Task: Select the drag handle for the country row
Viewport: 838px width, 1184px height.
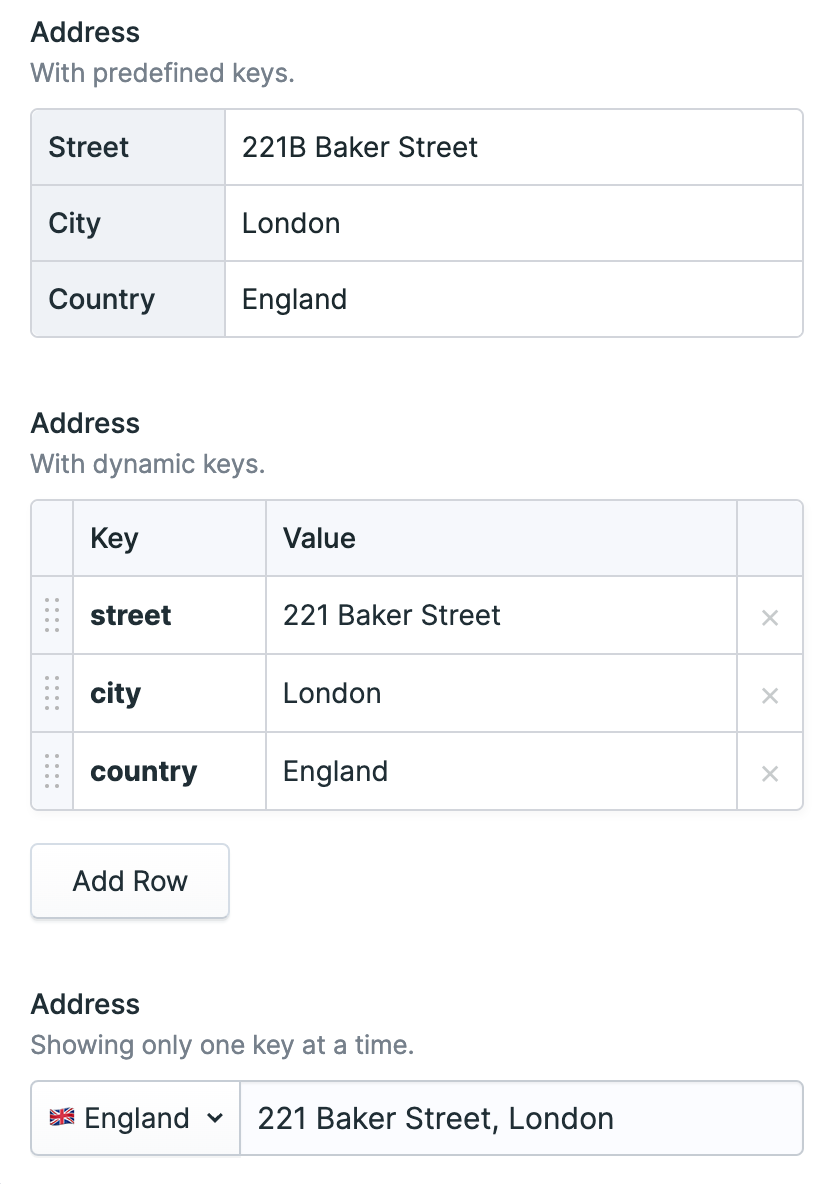Action: click(52, 772)
